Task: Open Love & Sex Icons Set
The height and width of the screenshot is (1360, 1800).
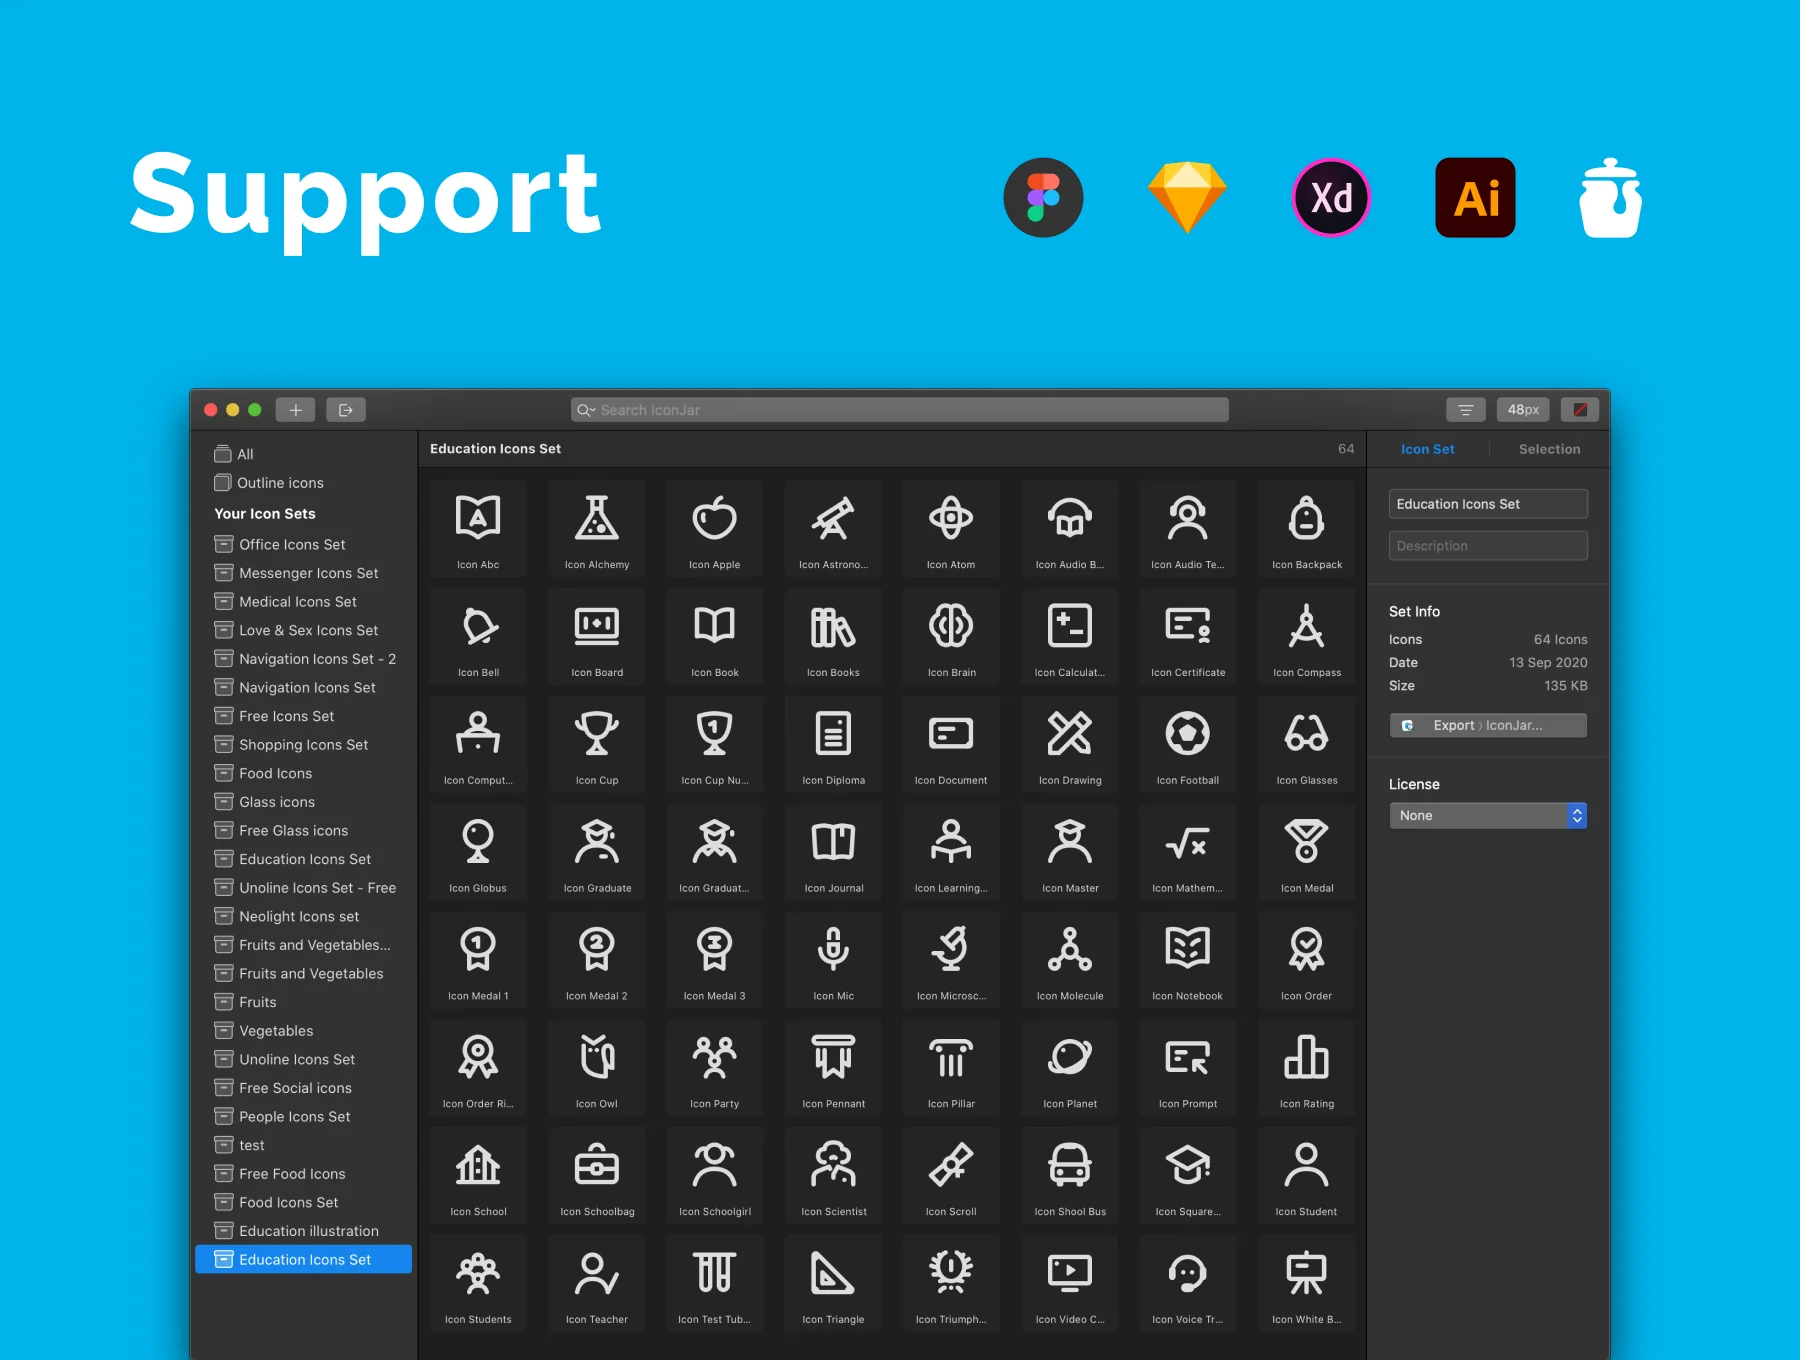Action: 304,630
